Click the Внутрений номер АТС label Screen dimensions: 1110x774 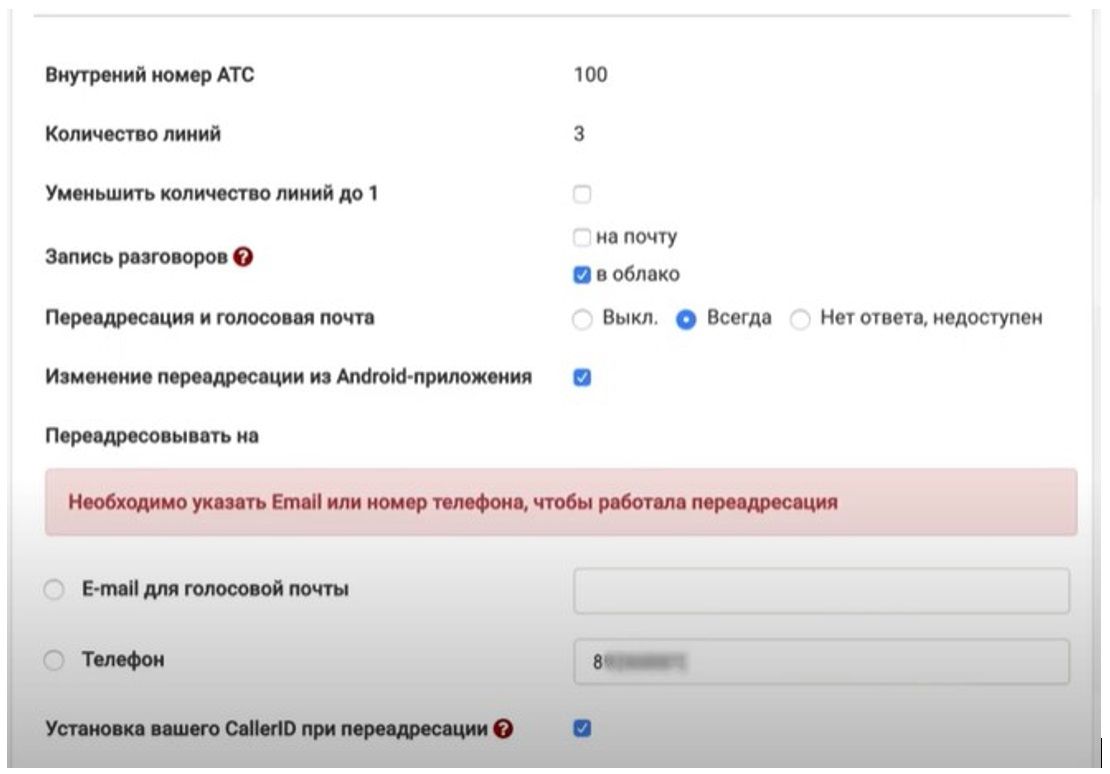[x=150, y=75]
